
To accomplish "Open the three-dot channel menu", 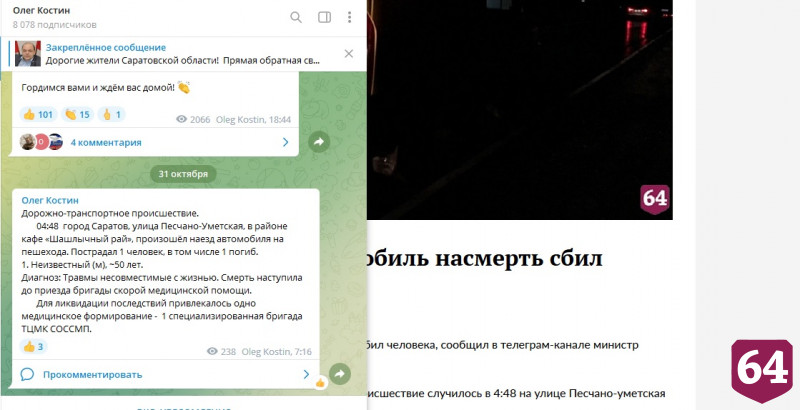I will [349, 17].
